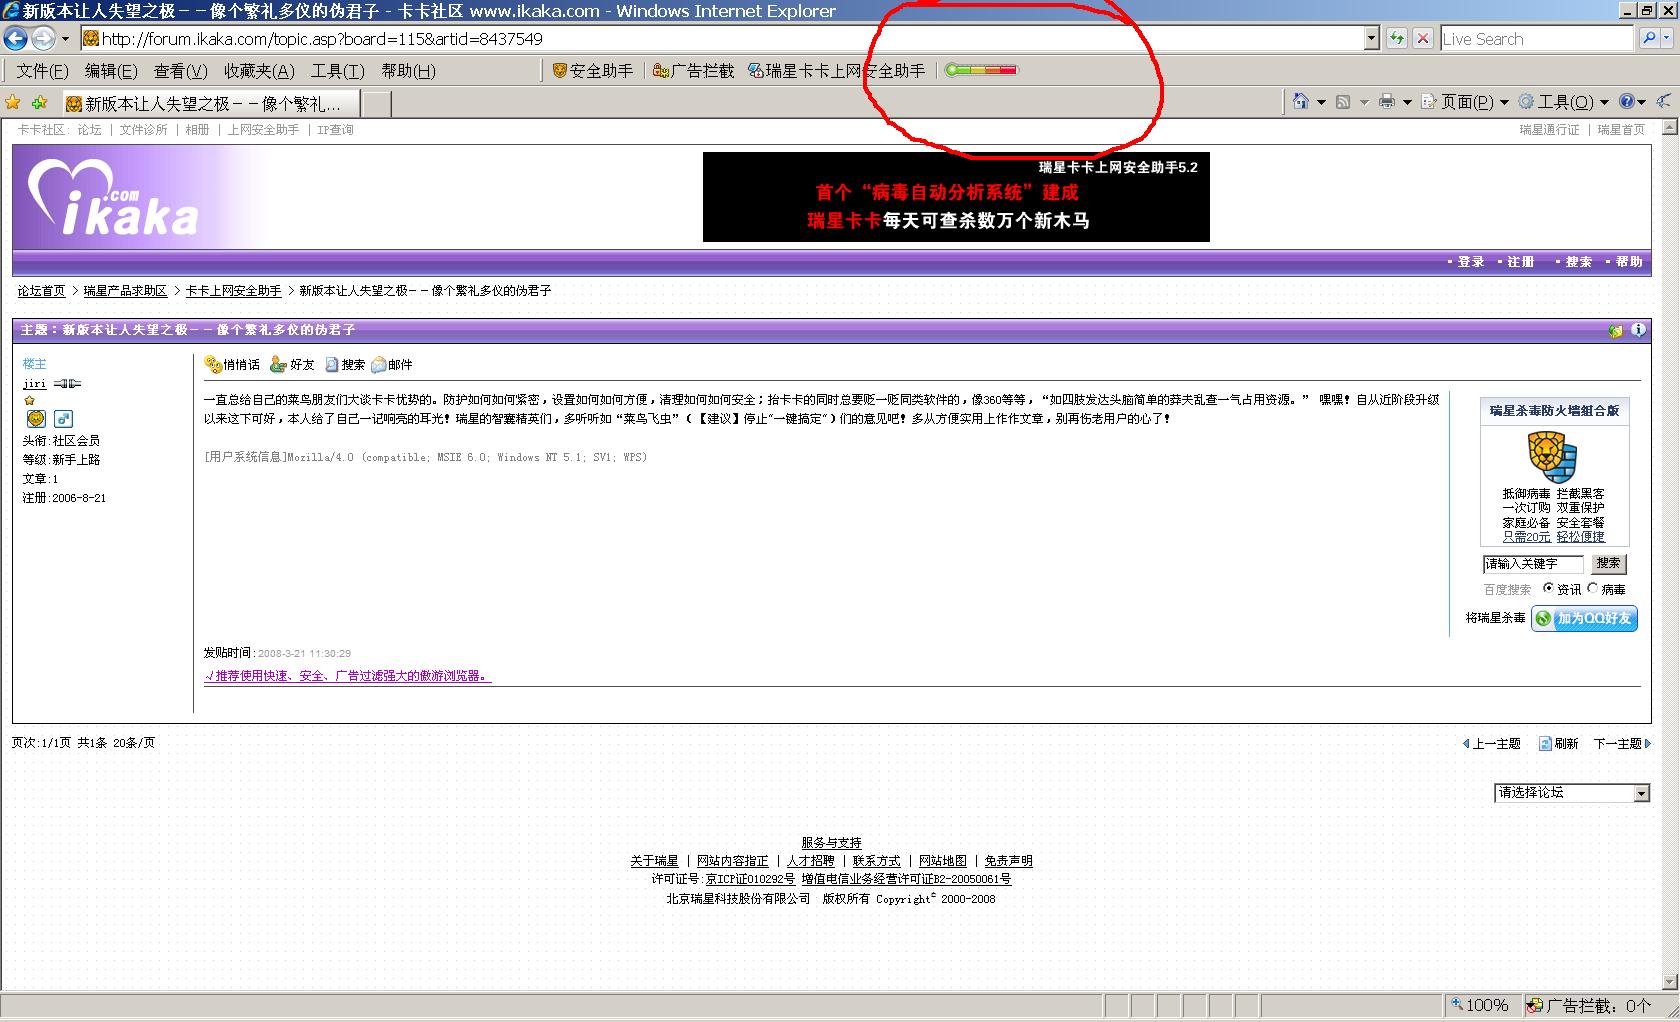The height and width of the screenshot is (1022, 1680).
Task: Click the Print icon in command bar
Action: pos(1386,101)
